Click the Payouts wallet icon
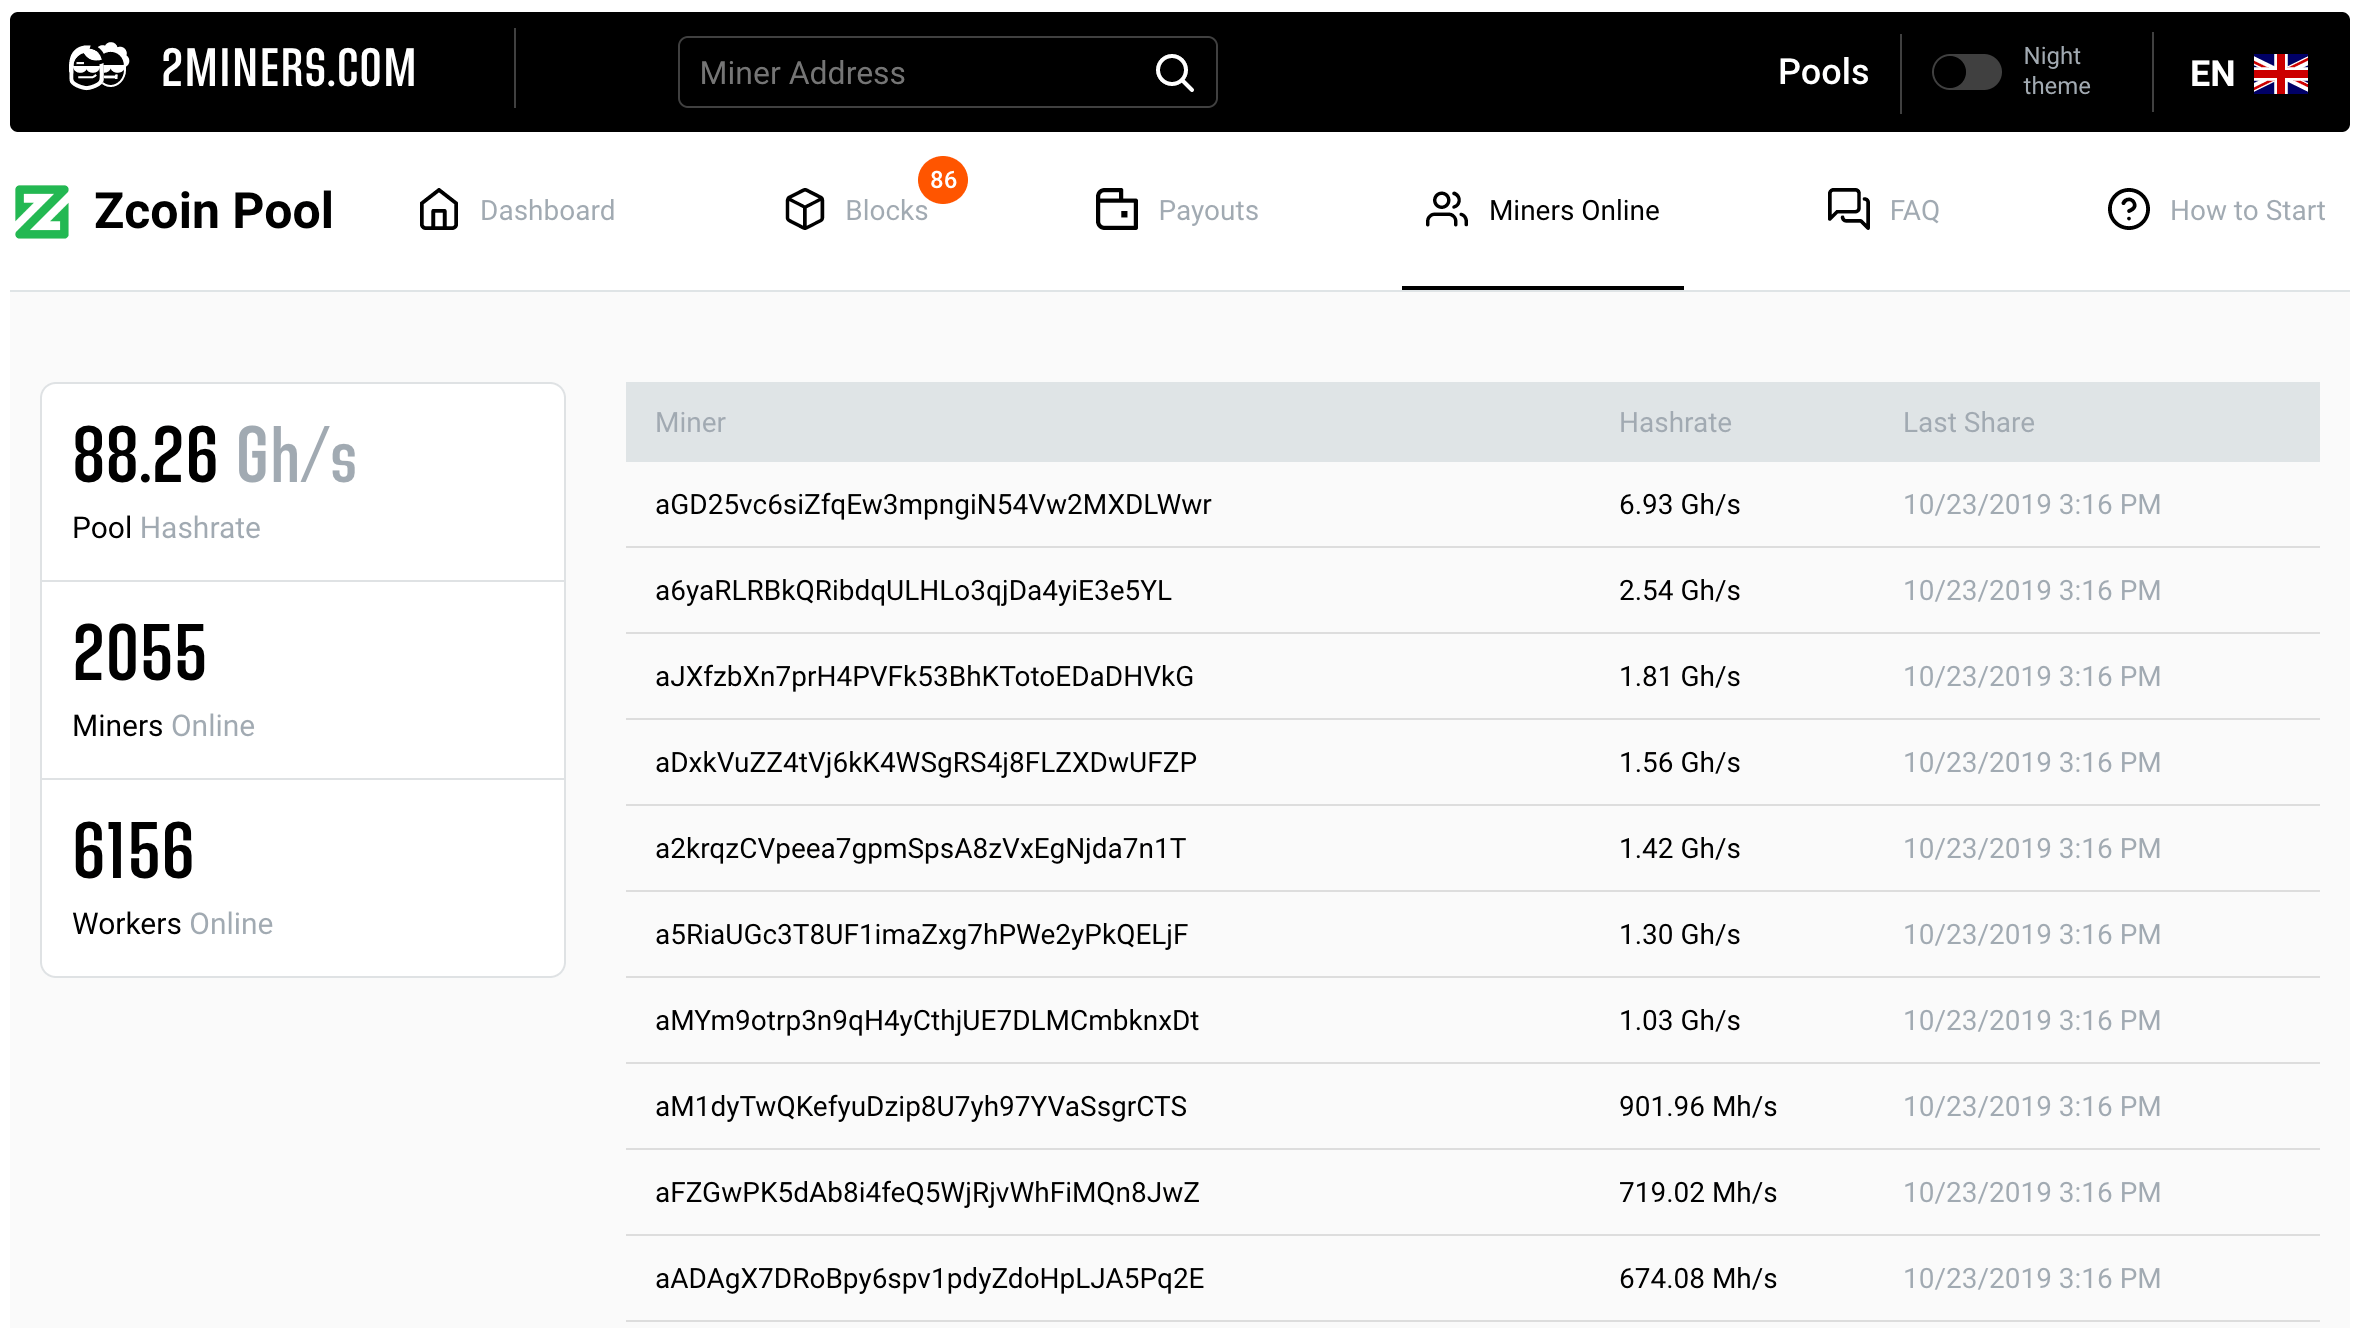The width and height of the screenshot is (2372, 1328). coord(1116,210)
